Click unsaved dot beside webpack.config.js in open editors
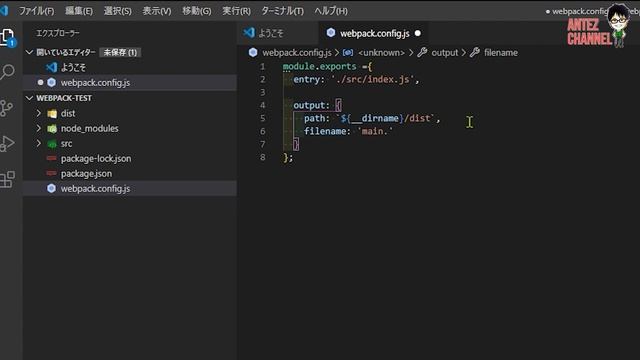The image size is (640, 360). tap(40, 82)
